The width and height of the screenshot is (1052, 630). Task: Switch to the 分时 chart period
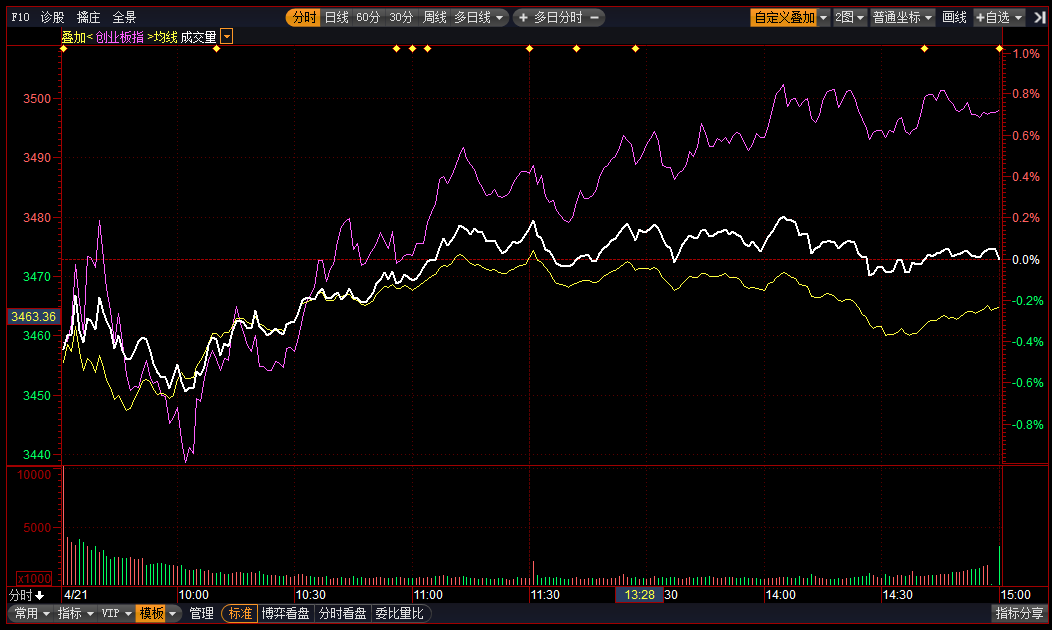[x=303, y=17]
